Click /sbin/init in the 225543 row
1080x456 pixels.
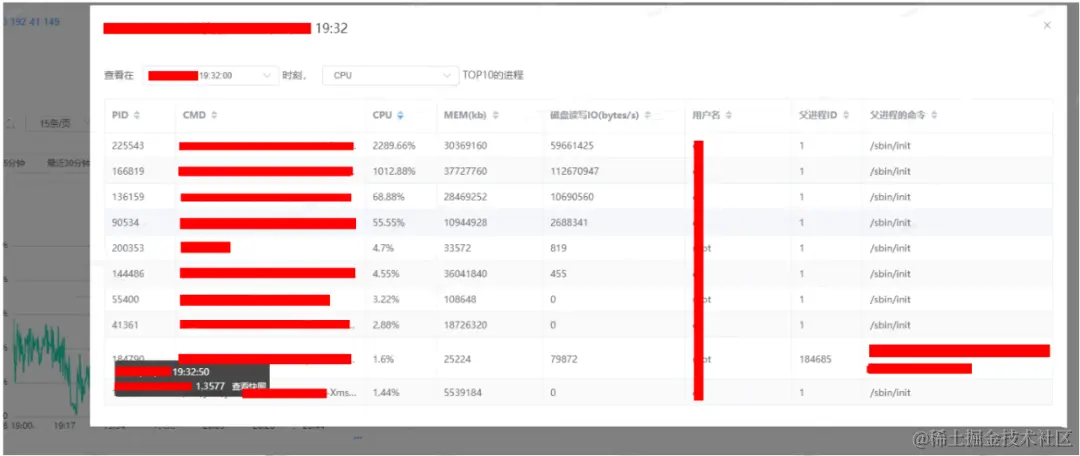890,146
